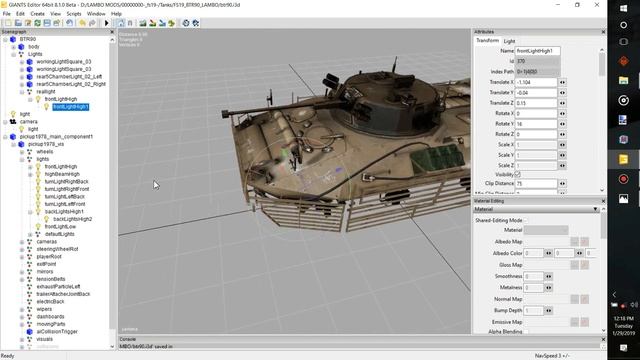Toggle the Visibility checkbox
Screen dimensions: 640x360
point(518,175)
